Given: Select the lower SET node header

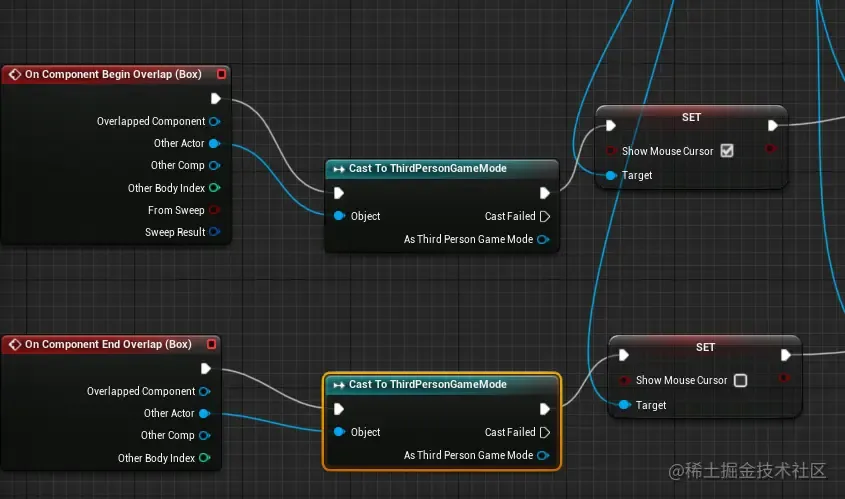Looking at the screenshot, I should [x=705, y=347].
